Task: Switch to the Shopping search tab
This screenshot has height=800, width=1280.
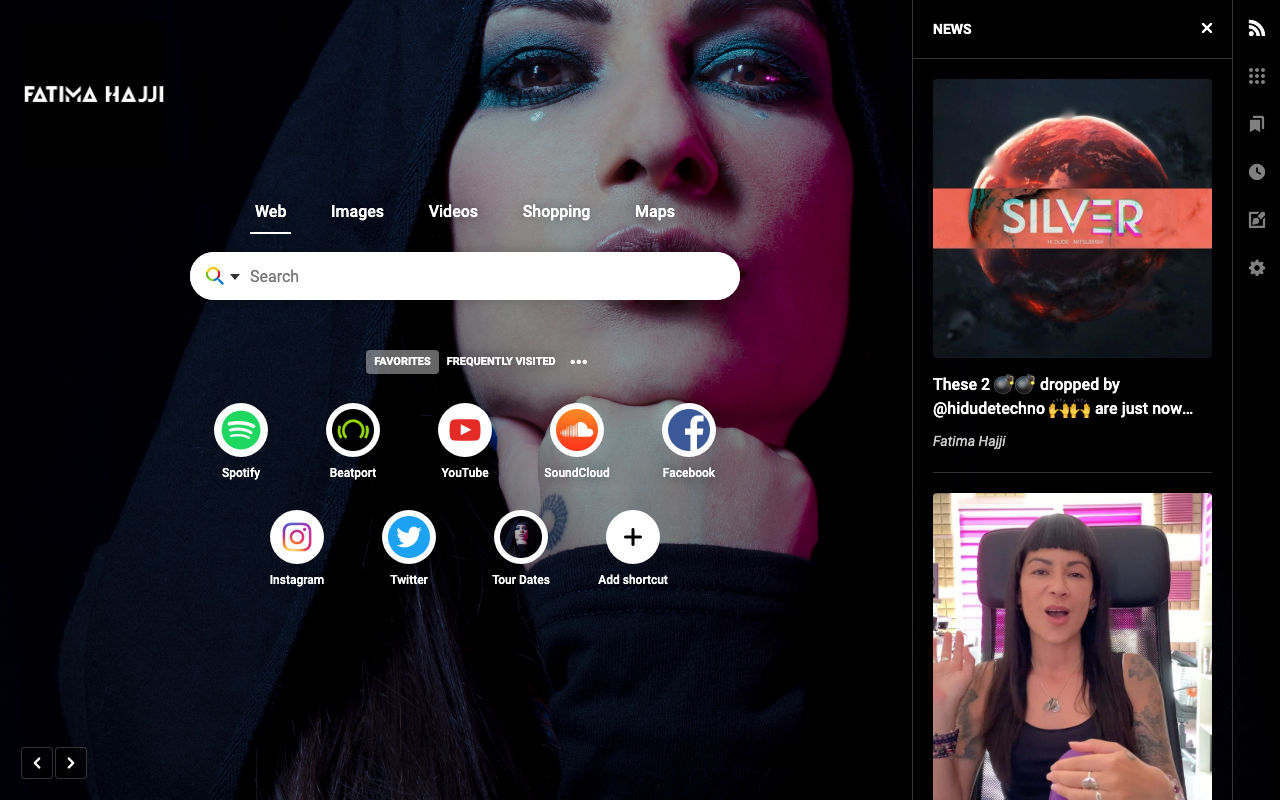Action: tap(556, 212)
